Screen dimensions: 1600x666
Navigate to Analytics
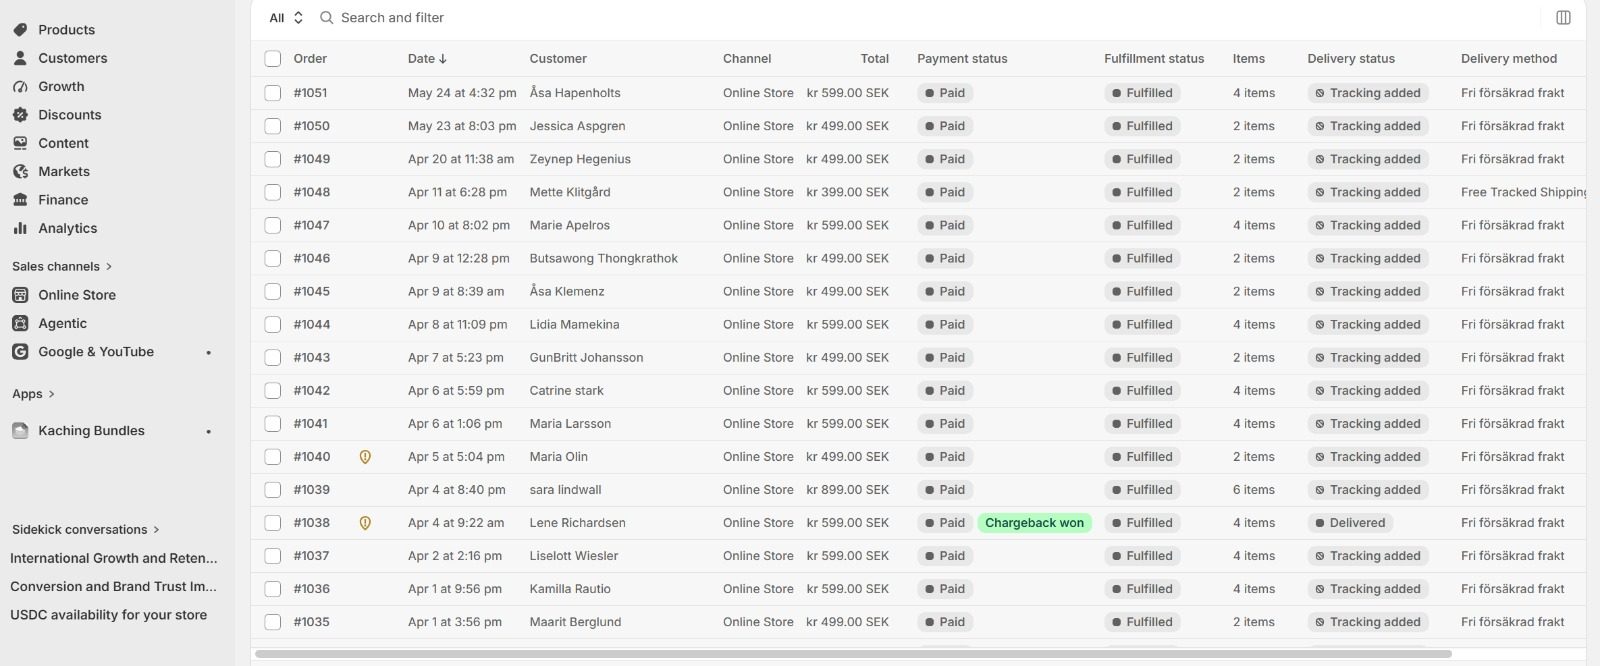(67, 228)
